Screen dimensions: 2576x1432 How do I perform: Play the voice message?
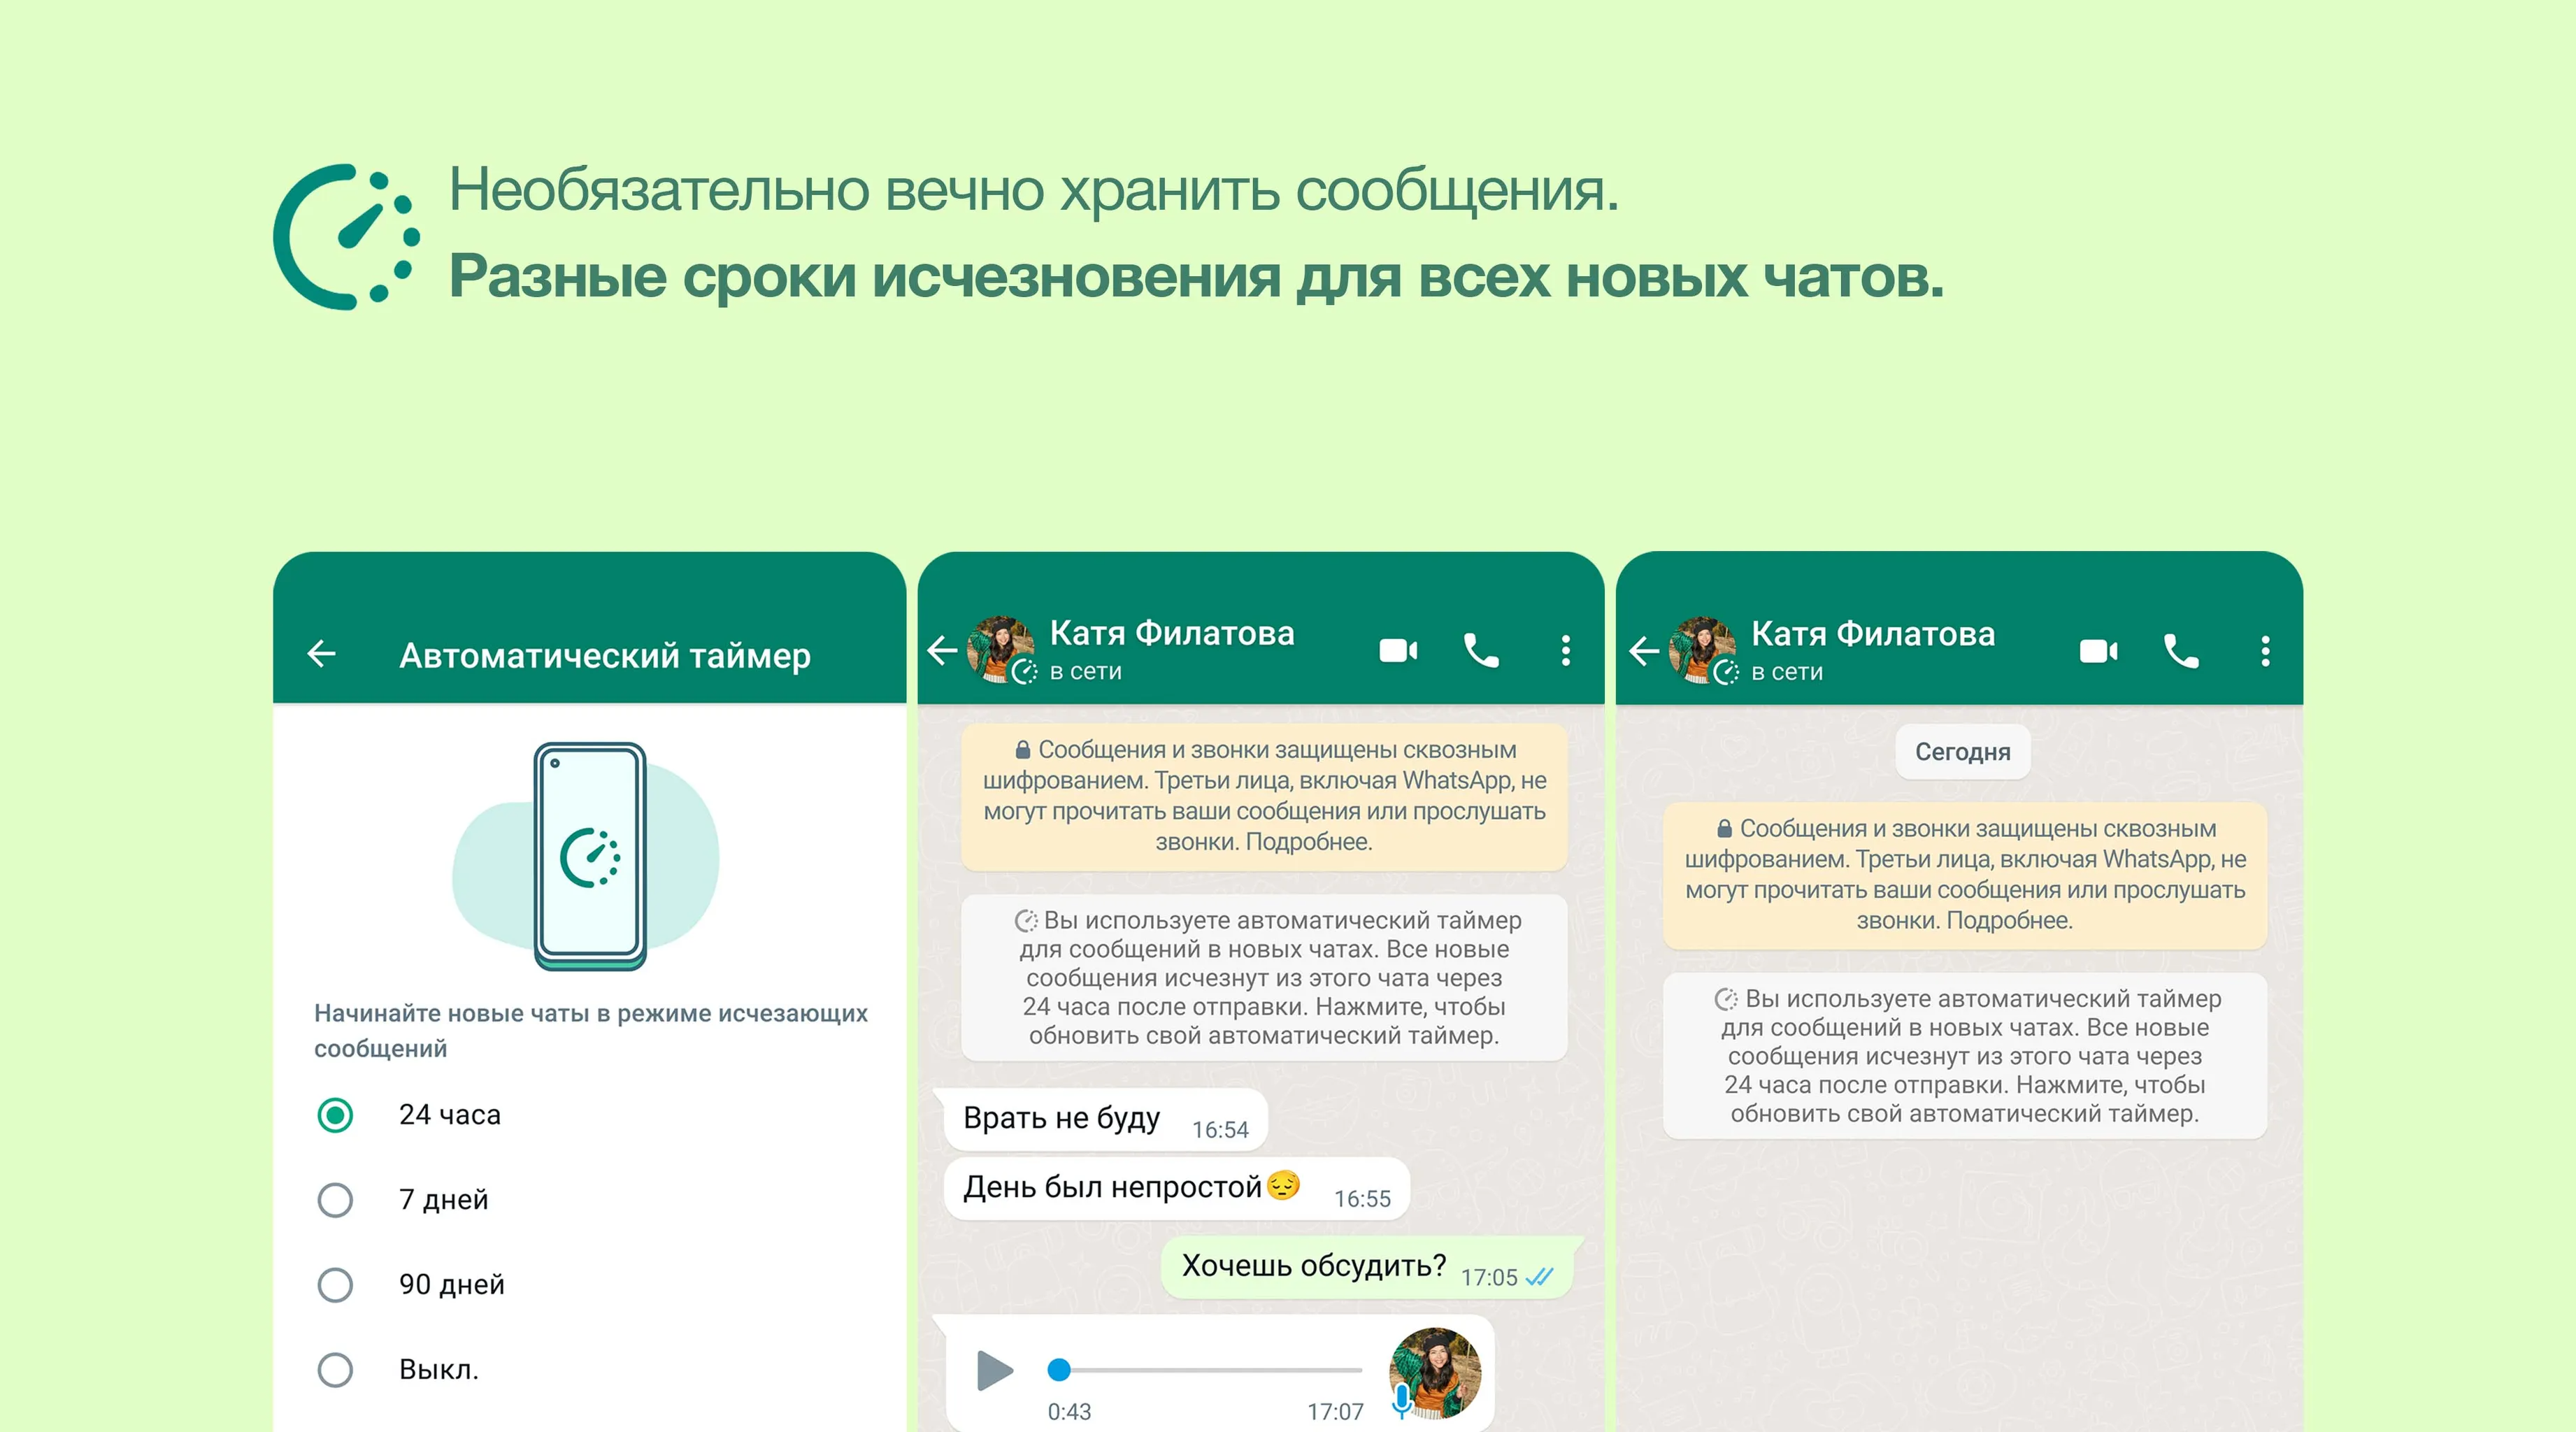coord(994,1370)
